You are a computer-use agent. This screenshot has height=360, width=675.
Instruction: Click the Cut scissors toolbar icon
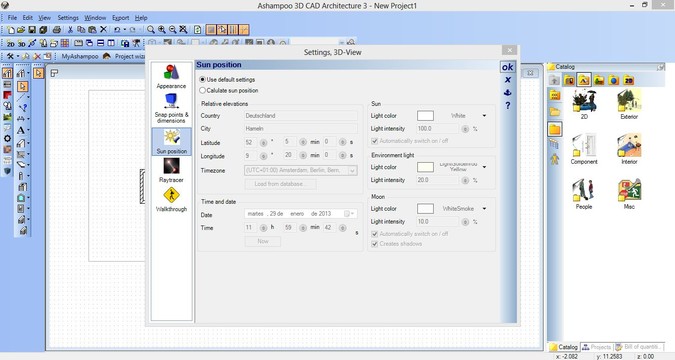(70, 30)
